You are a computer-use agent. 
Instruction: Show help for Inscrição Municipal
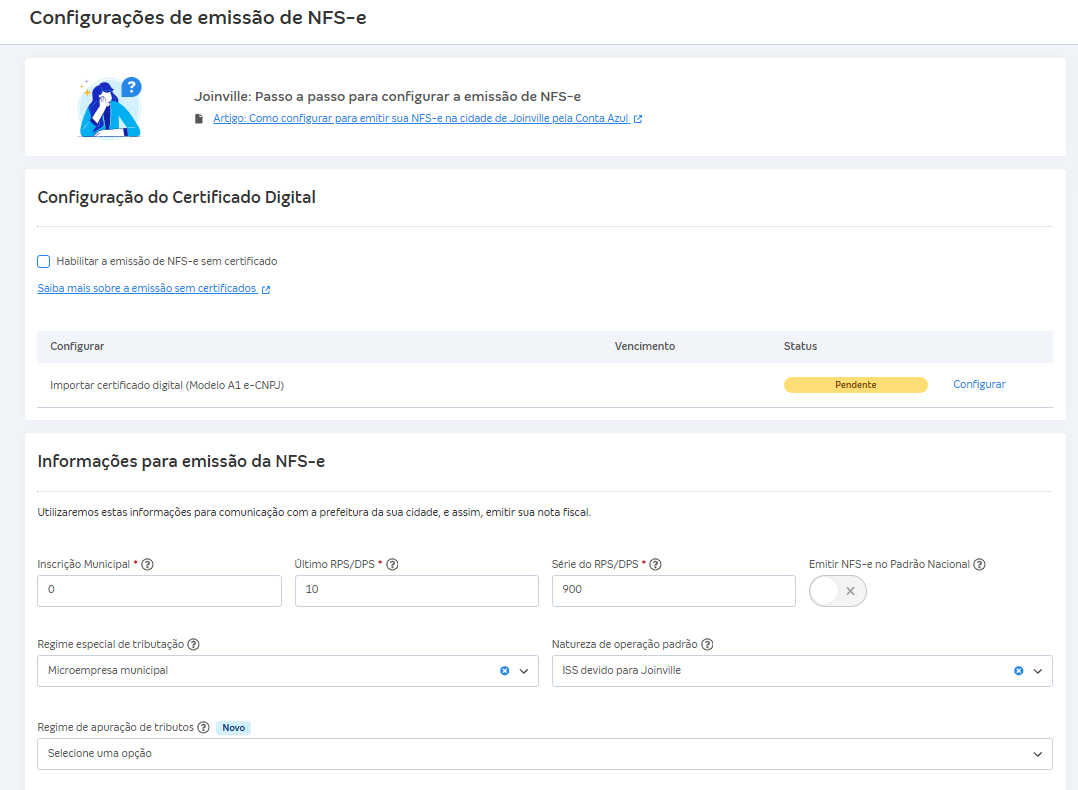coord(147,564)
